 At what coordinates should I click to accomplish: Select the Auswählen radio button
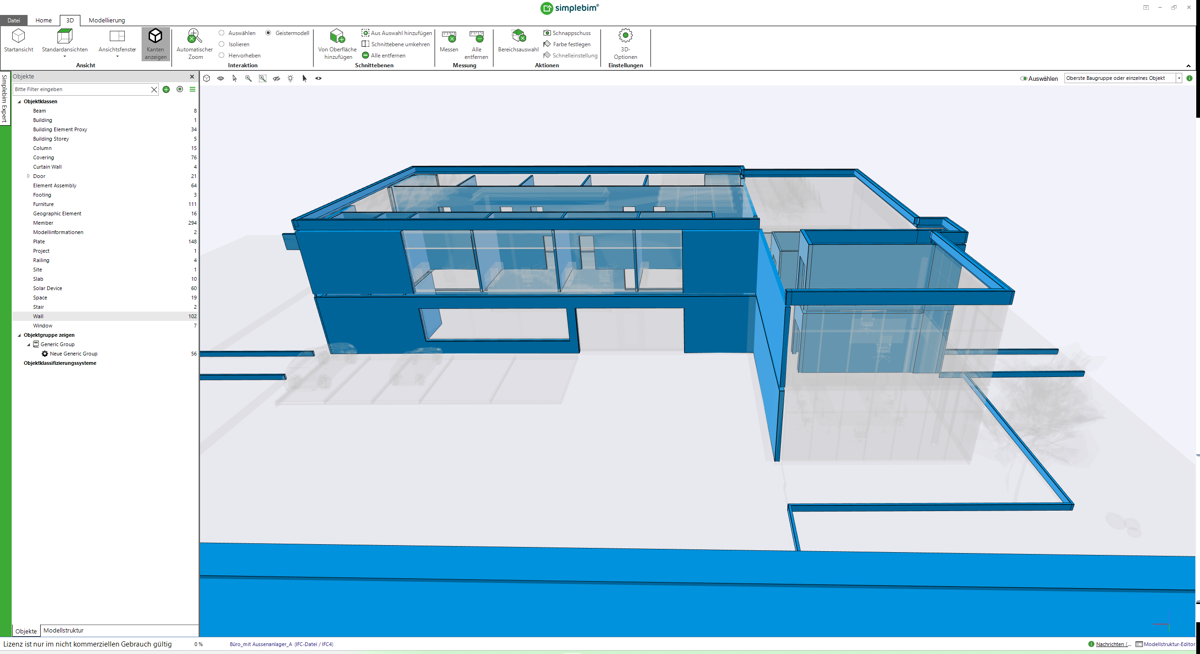222,33
